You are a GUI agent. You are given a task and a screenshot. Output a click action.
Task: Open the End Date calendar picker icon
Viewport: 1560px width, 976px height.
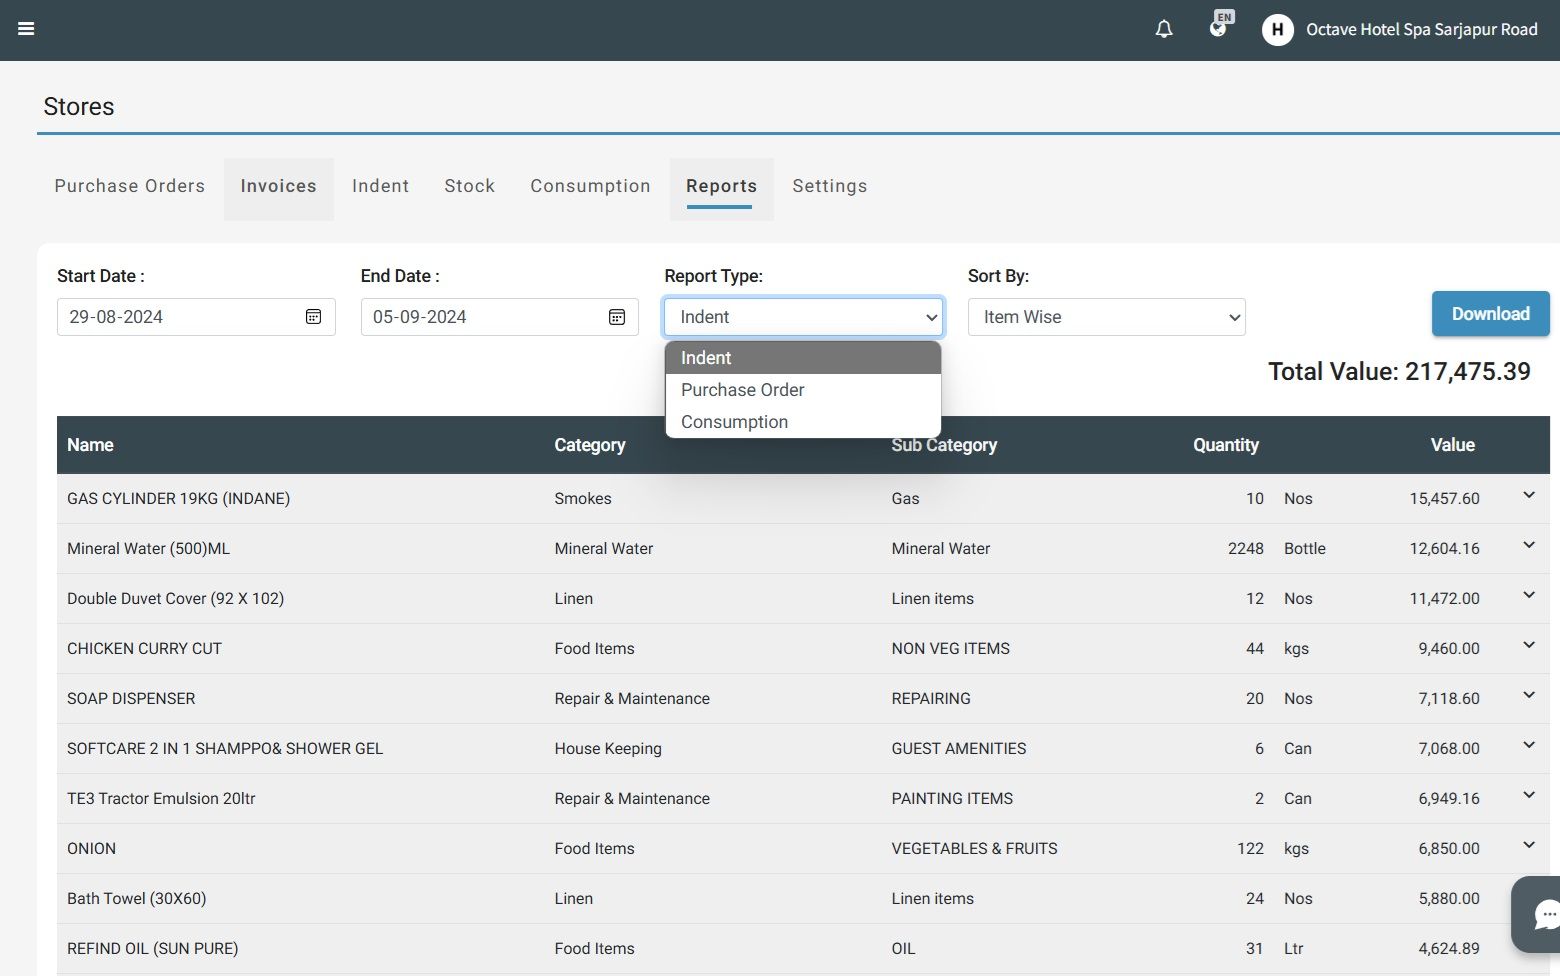click(x=617, y=317)
